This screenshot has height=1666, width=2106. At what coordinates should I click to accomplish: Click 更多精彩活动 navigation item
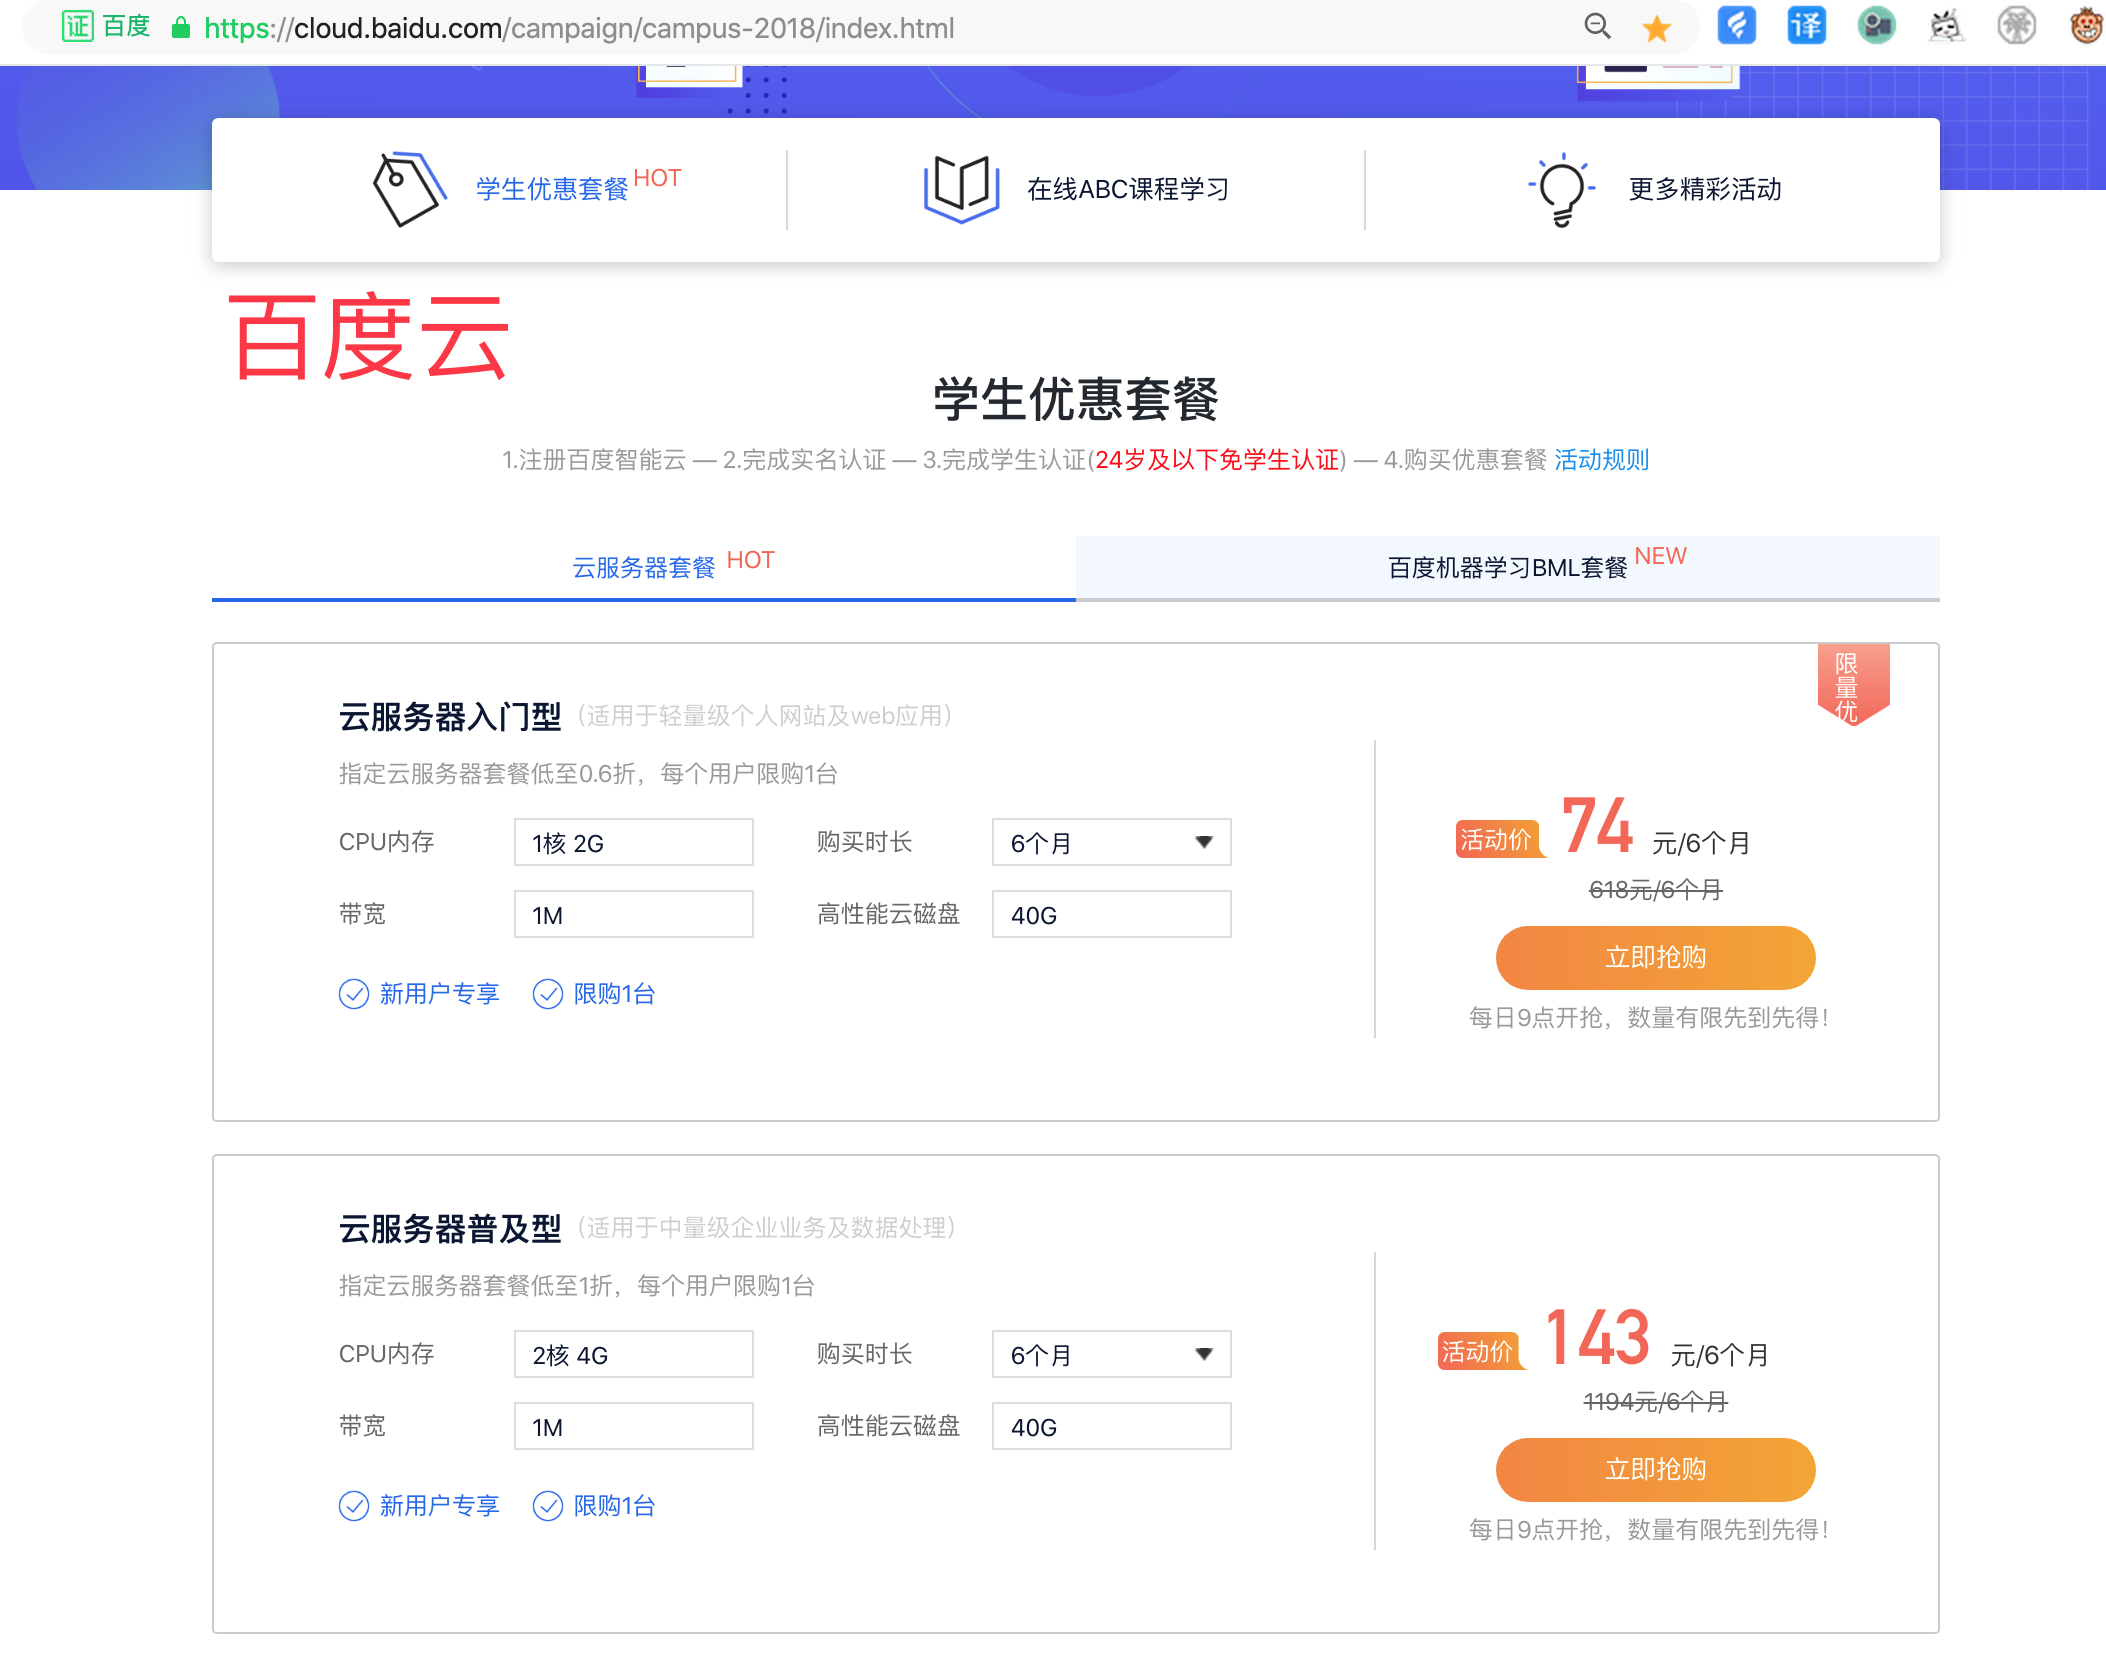click(x=1705, y=189)
